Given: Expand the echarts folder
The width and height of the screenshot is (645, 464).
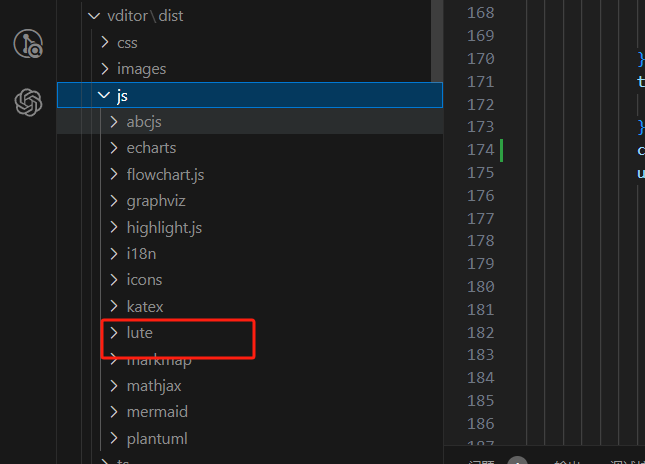Looking at the screenshot, I should click(x=151, y=148).
